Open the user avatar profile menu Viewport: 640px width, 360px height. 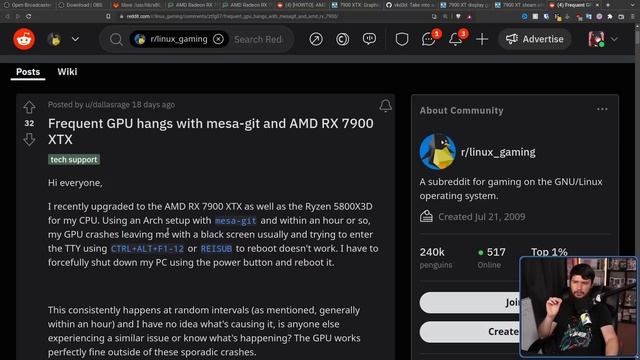(603, 39)
